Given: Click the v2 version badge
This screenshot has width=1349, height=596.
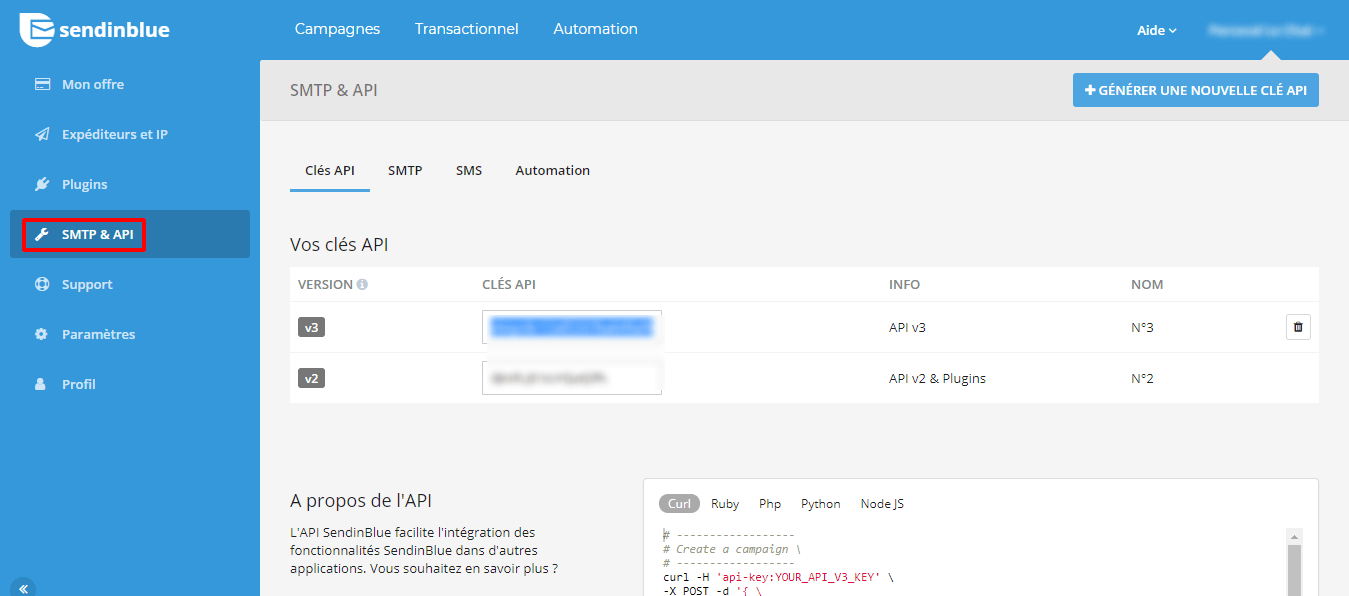Looking at the screenshot, I should coord(311,378).
